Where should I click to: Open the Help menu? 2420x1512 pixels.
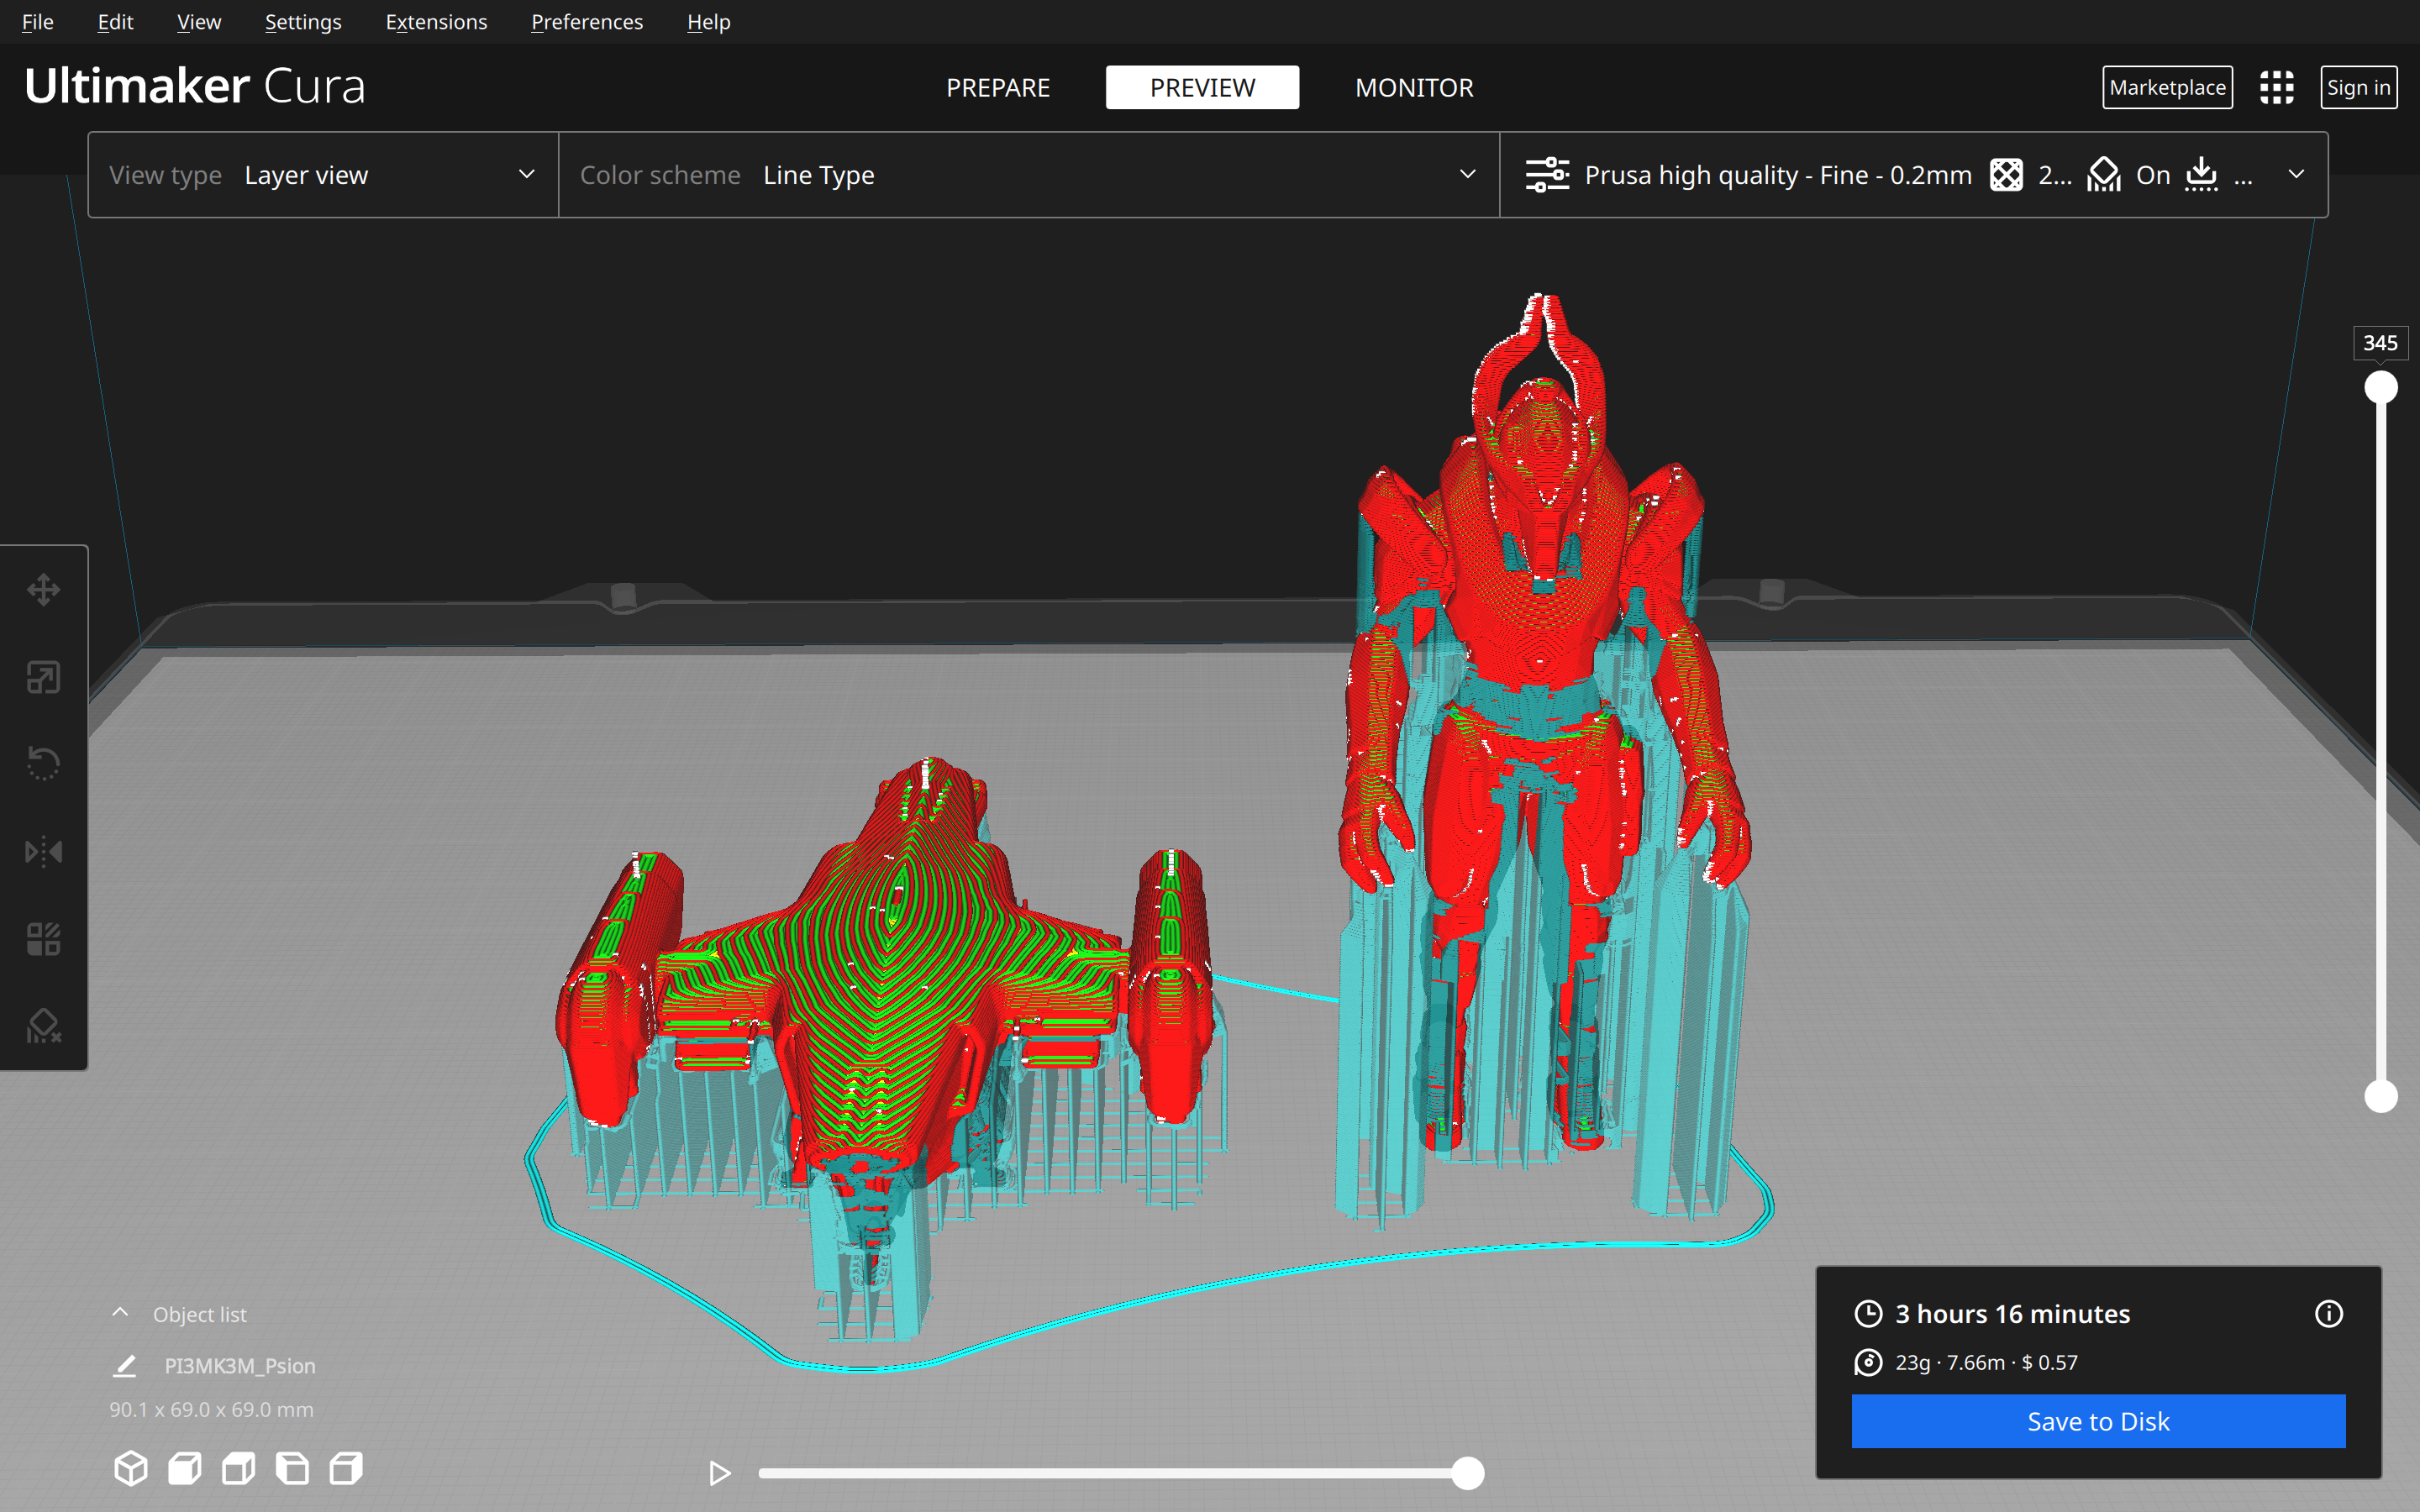[x=709, y=22]
